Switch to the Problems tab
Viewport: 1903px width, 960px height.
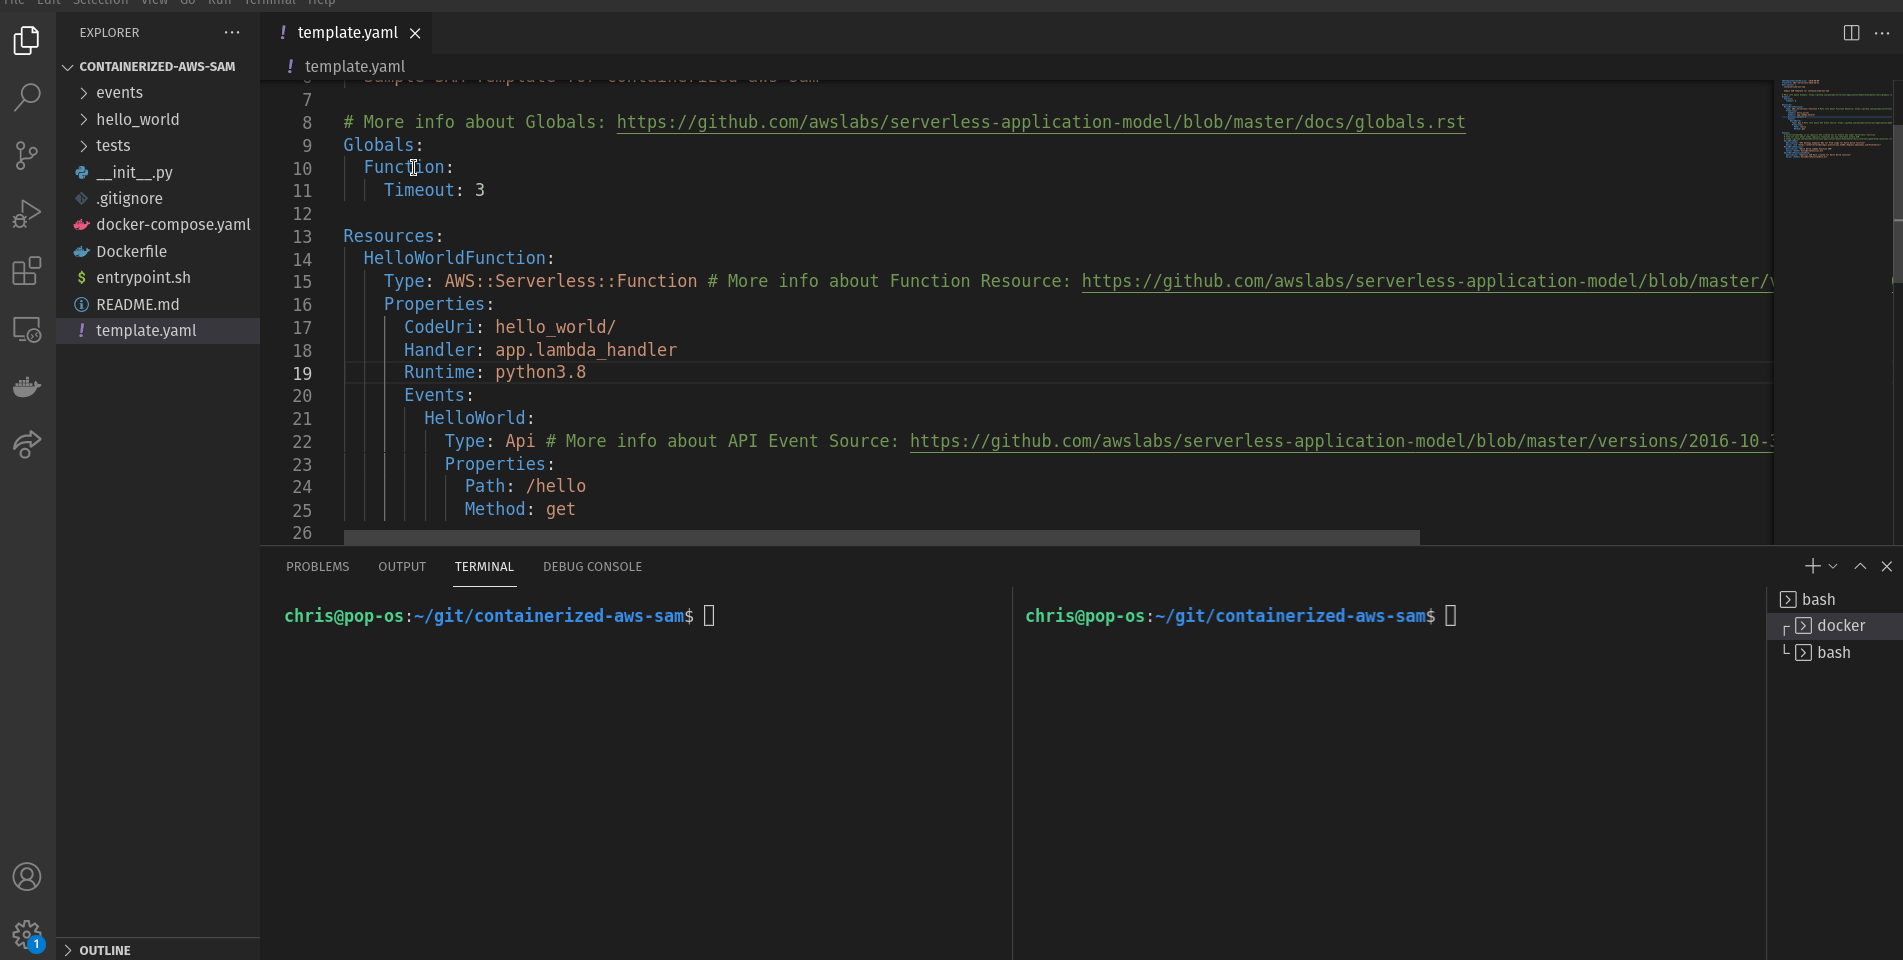pos(318,566)
